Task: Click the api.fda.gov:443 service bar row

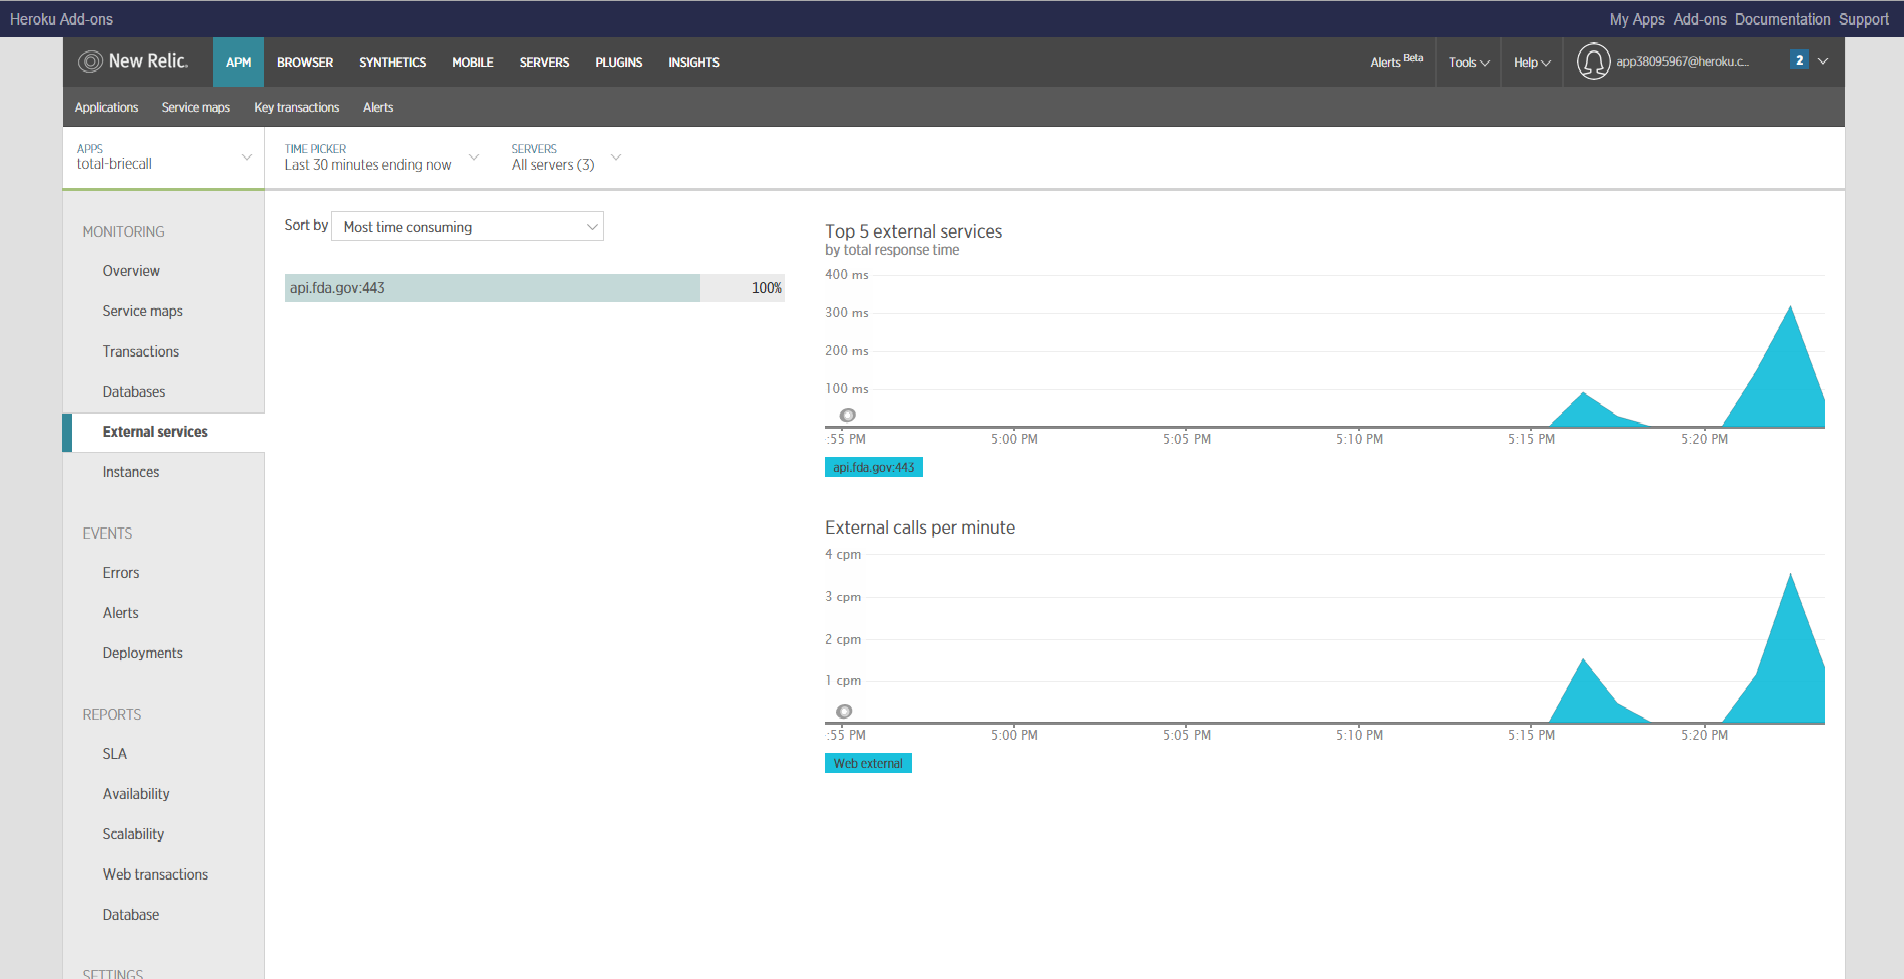Action: 534,288
